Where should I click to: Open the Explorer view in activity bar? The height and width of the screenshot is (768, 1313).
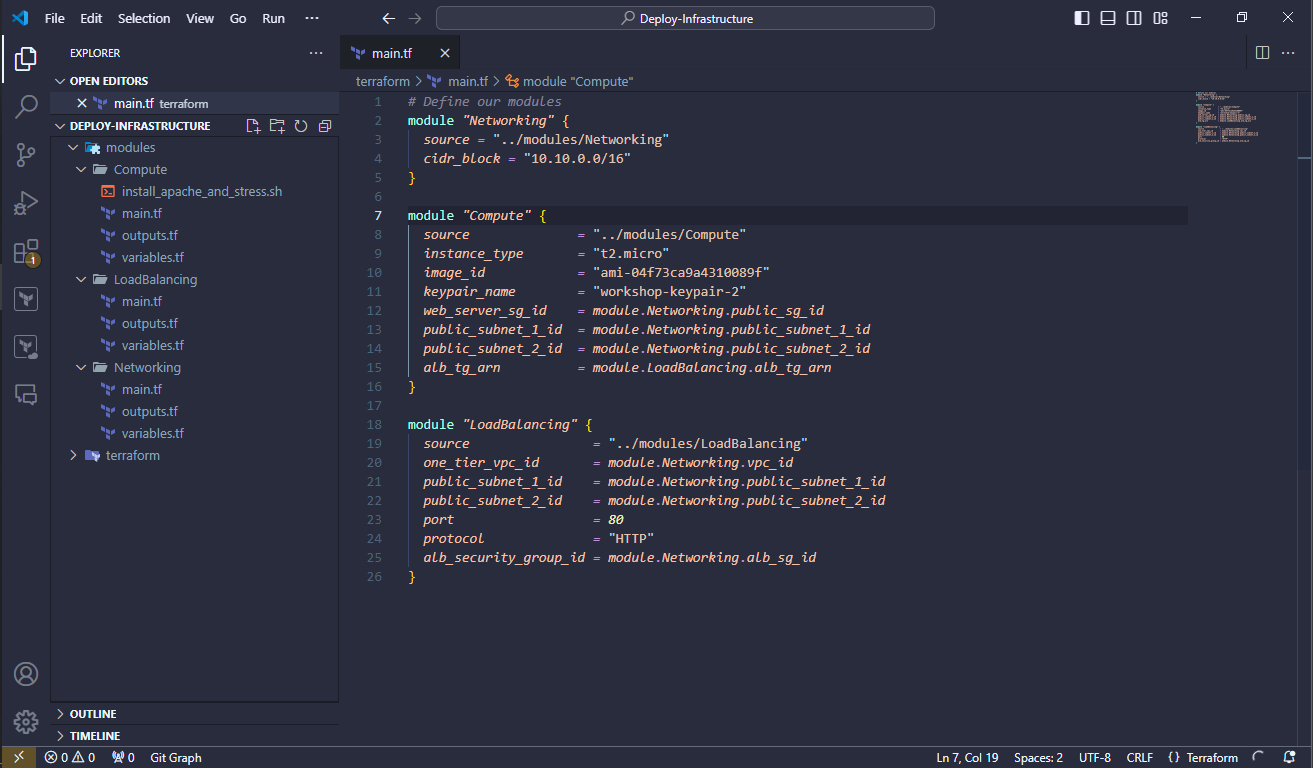(26, 59)
